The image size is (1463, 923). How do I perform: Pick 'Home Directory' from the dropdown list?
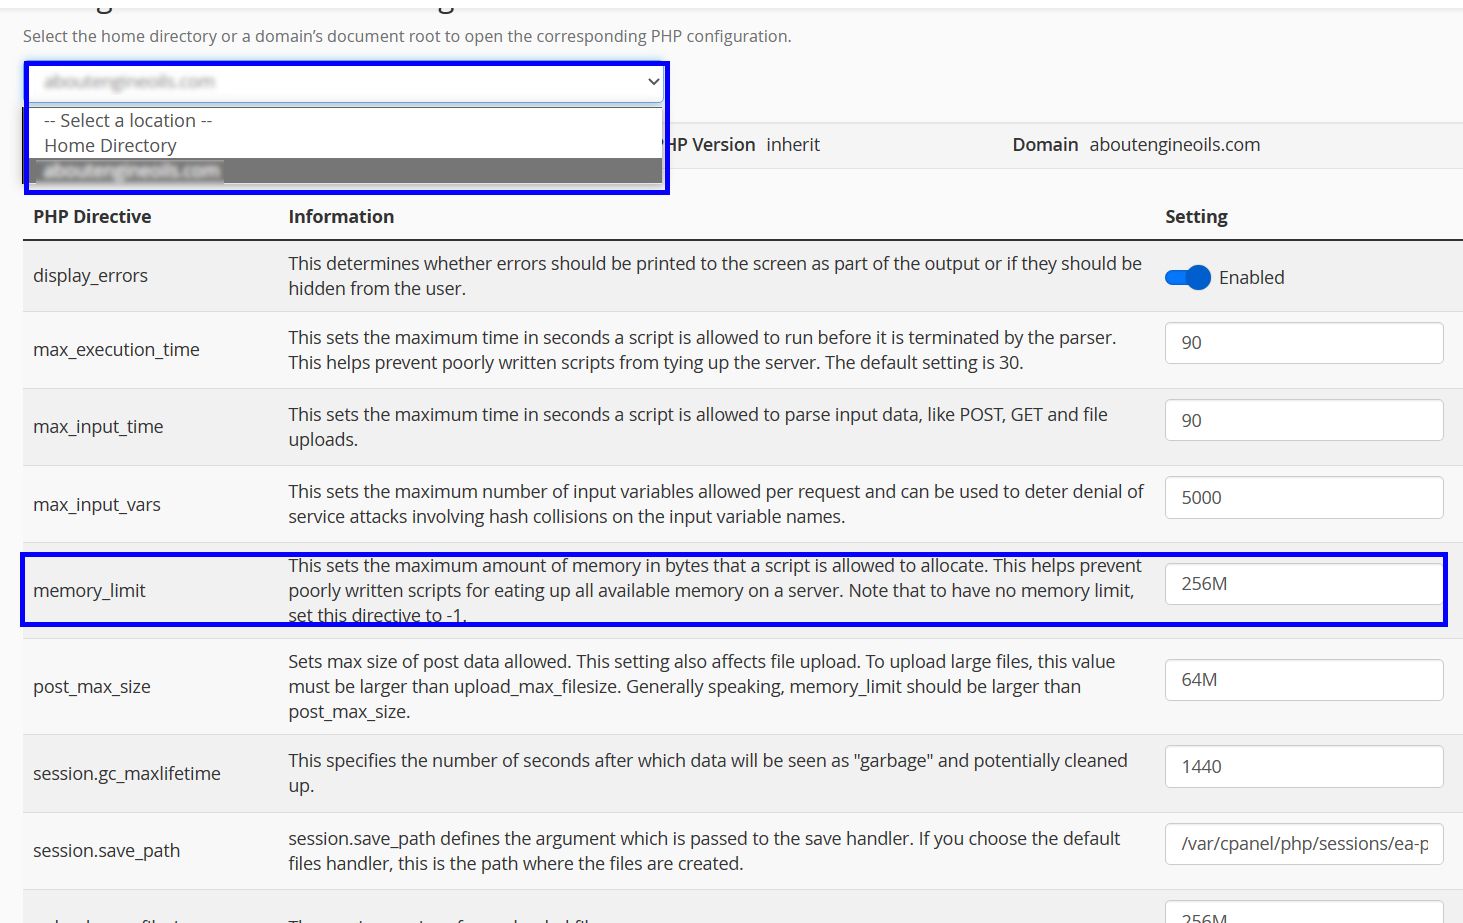[110, 145]
